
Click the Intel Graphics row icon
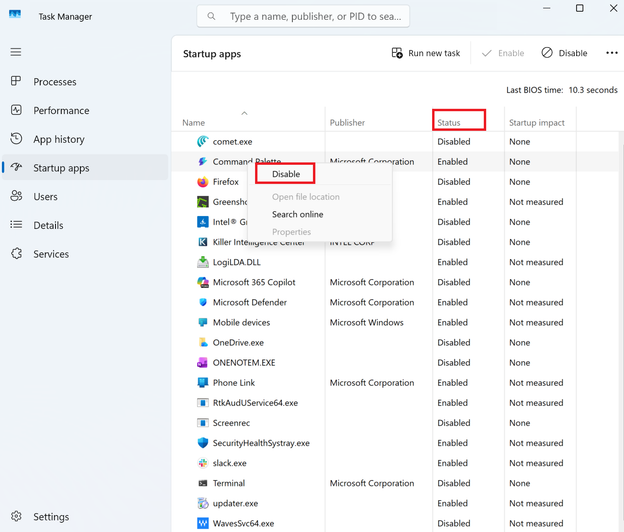203,222
